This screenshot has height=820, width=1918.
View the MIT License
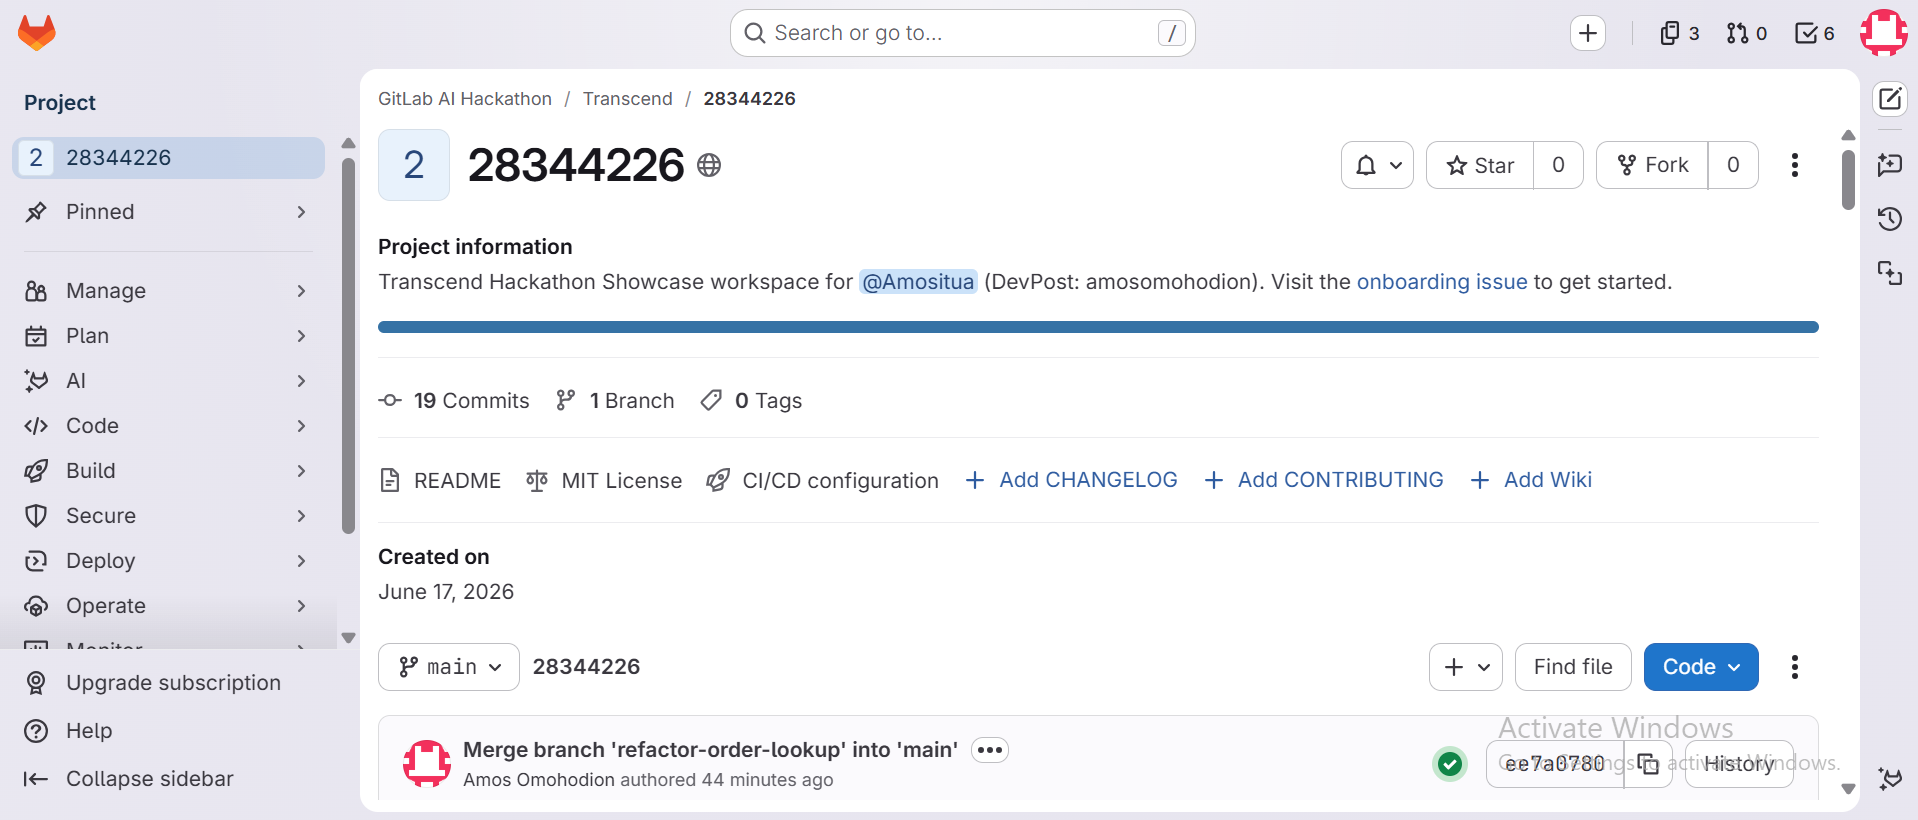point(604,481)
